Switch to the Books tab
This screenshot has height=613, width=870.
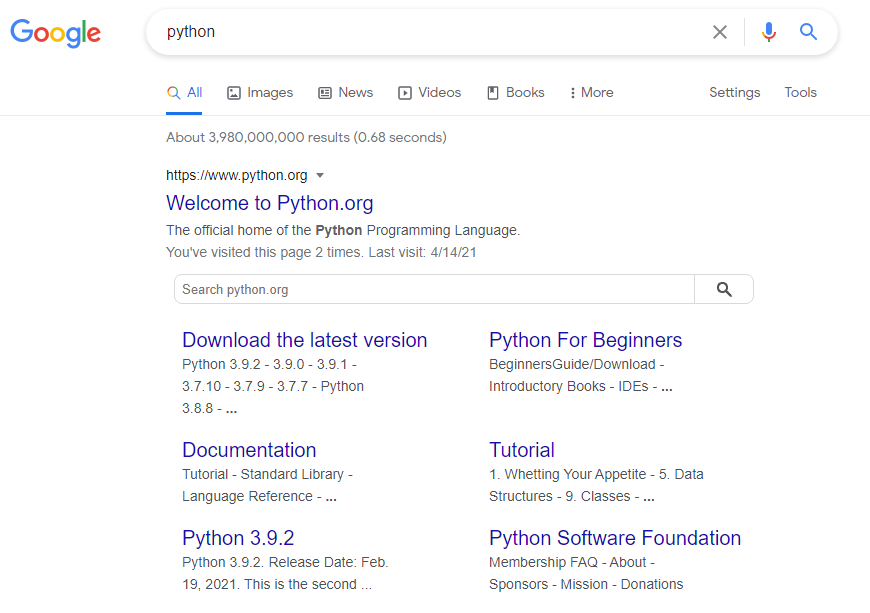[516, 93]
